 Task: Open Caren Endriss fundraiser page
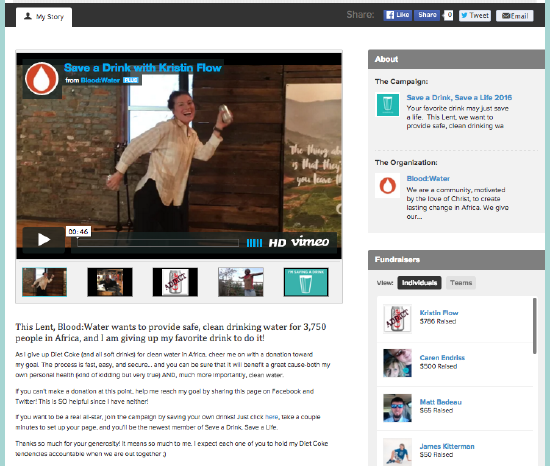tap(442, 358)
